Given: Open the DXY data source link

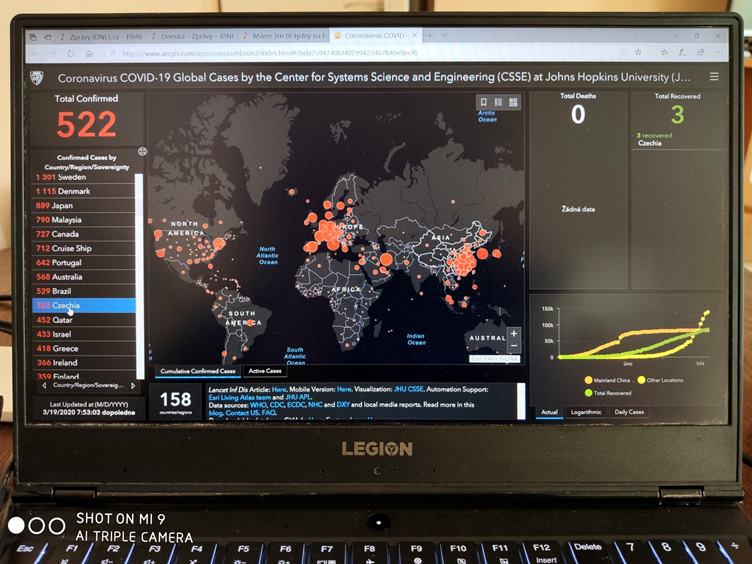Looking at the screenshot, I should 343,405.
